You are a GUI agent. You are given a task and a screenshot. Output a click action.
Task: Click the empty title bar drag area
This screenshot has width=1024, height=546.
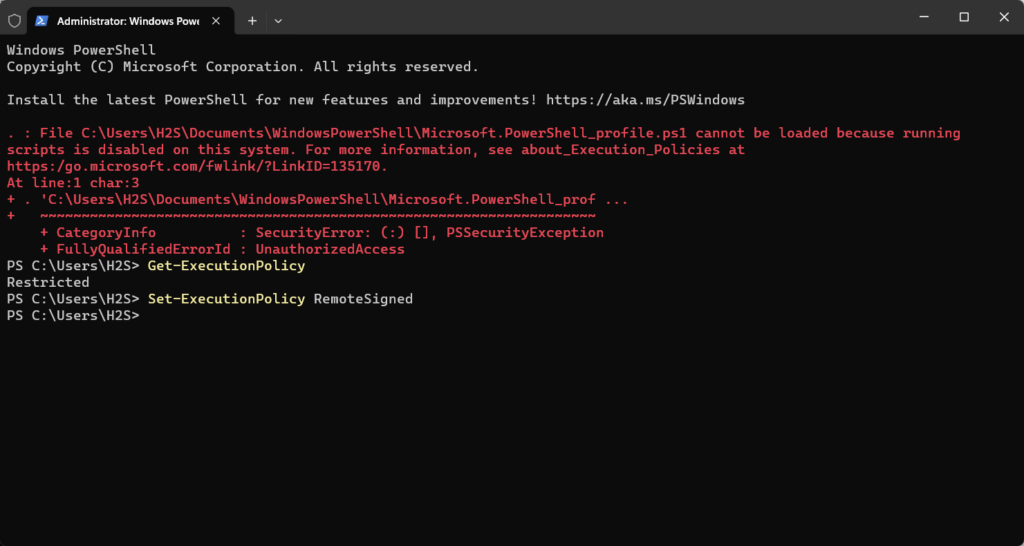(x=600, y=17)
